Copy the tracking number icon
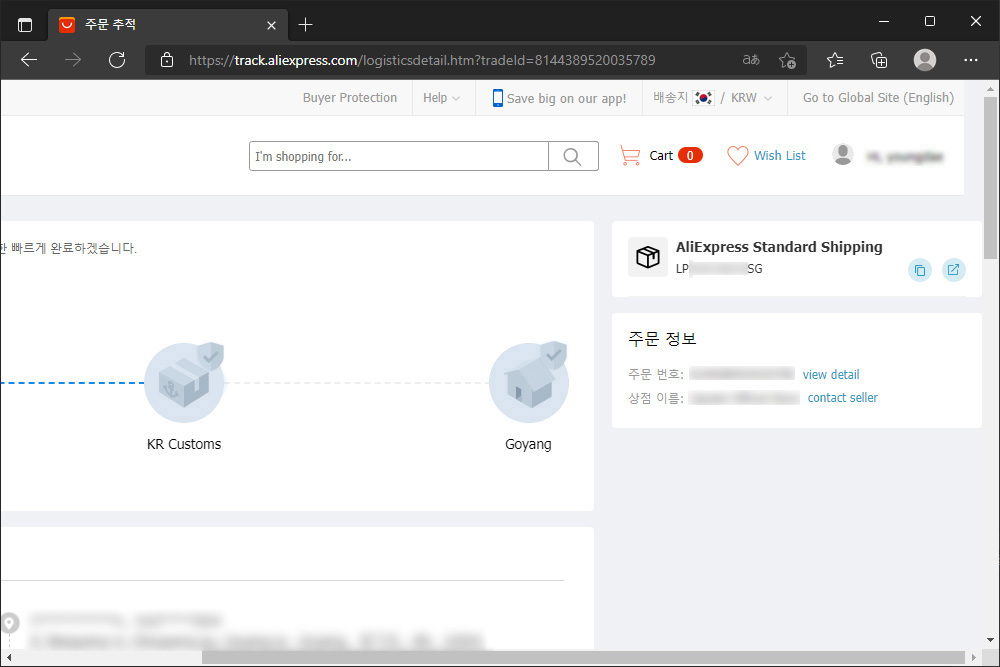The height and width of the screenshot is (667, 1000). (920, 270)
